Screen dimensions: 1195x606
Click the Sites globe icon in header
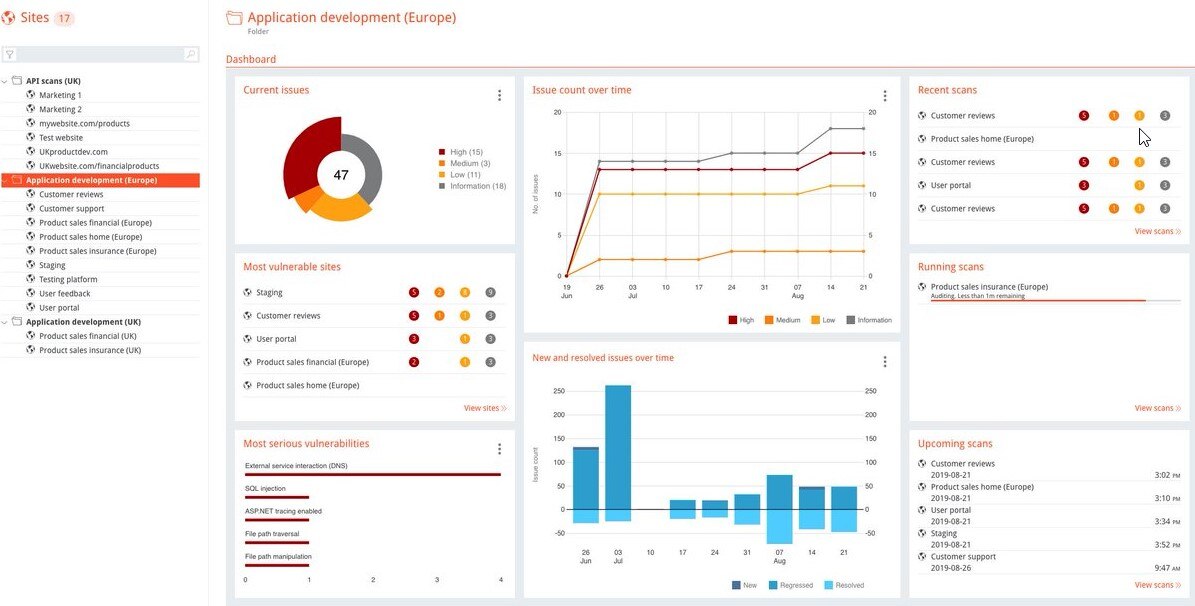pos(9,18)
